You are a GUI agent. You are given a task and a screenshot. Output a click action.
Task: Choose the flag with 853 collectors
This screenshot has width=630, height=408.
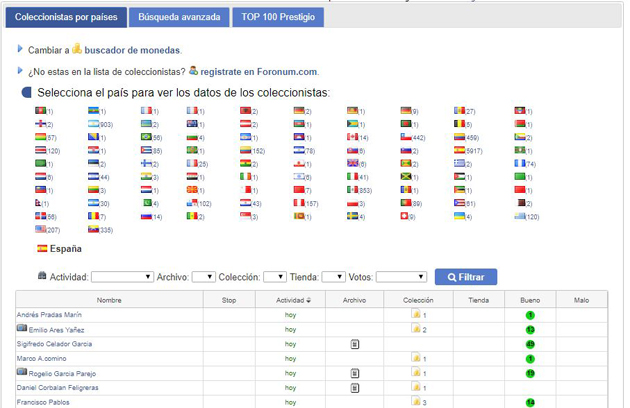point(353,189)
